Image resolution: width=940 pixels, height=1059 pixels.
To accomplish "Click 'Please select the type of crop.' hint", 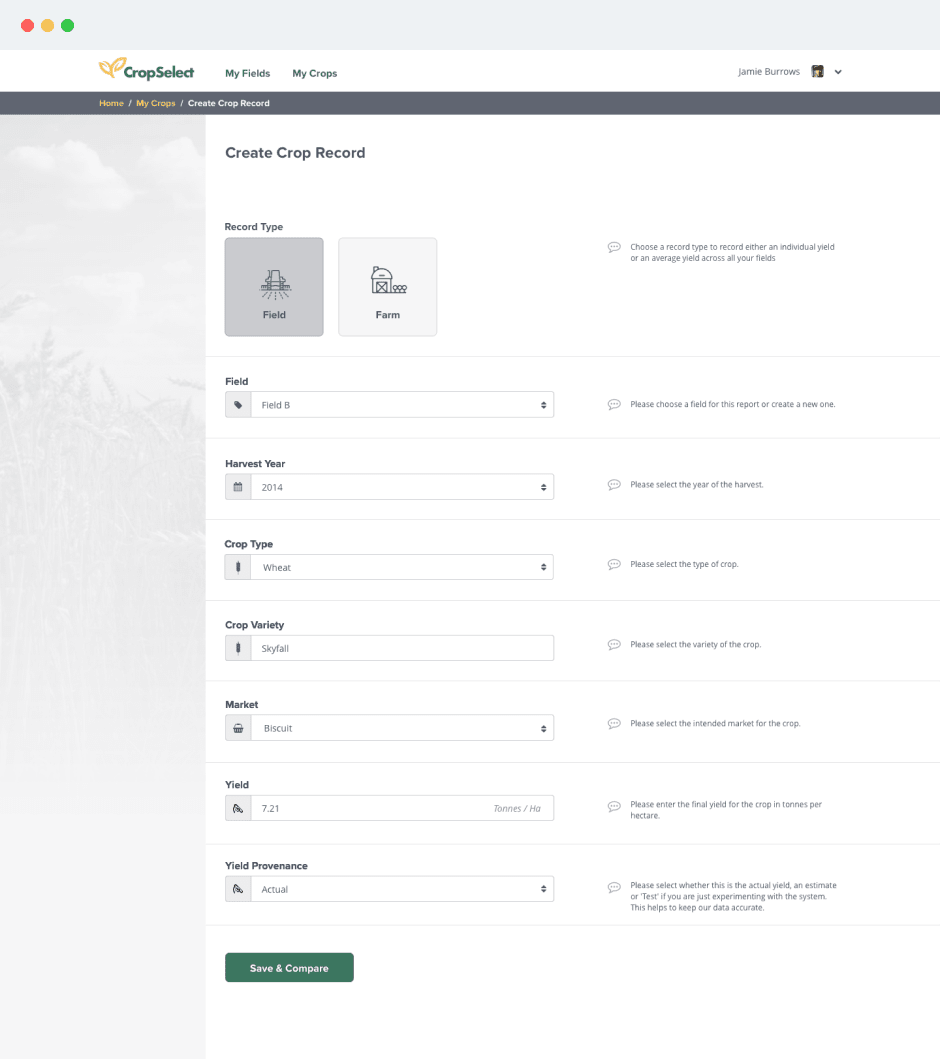I will pyautogui.click(x=684, y=565).
